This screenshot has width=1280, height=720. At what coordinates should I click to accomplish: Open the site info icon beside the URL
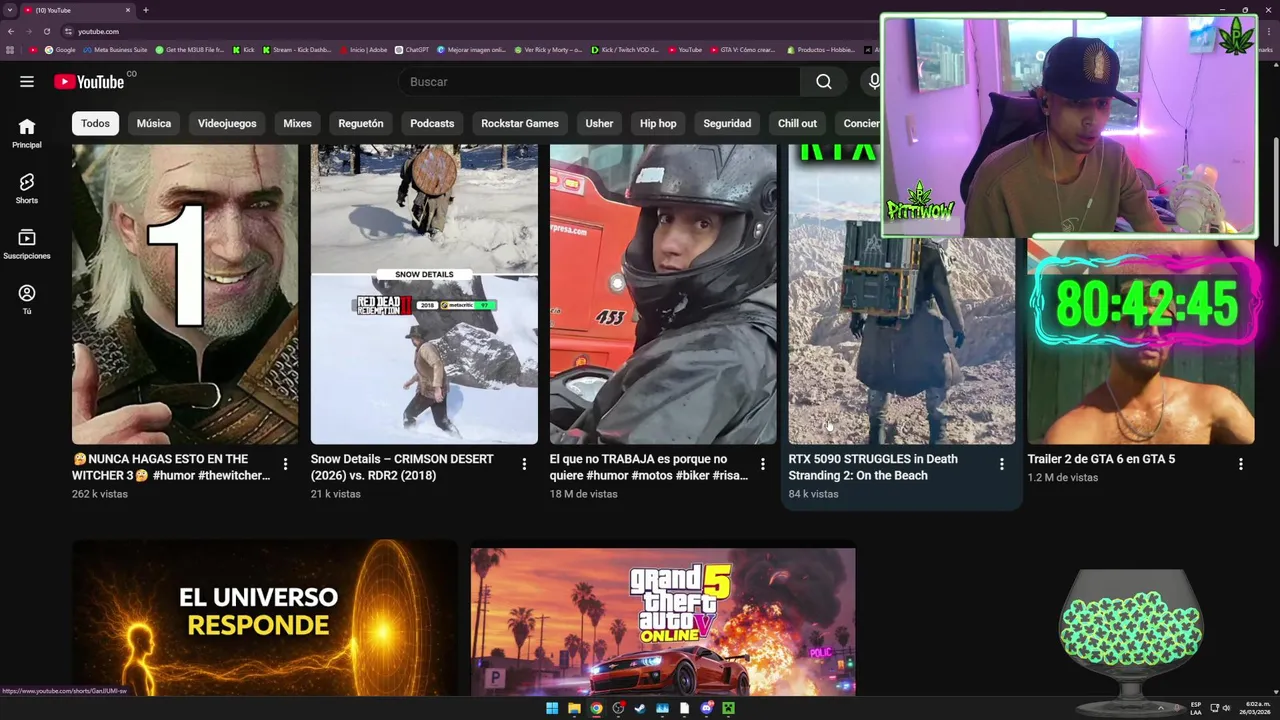[68, 31]
